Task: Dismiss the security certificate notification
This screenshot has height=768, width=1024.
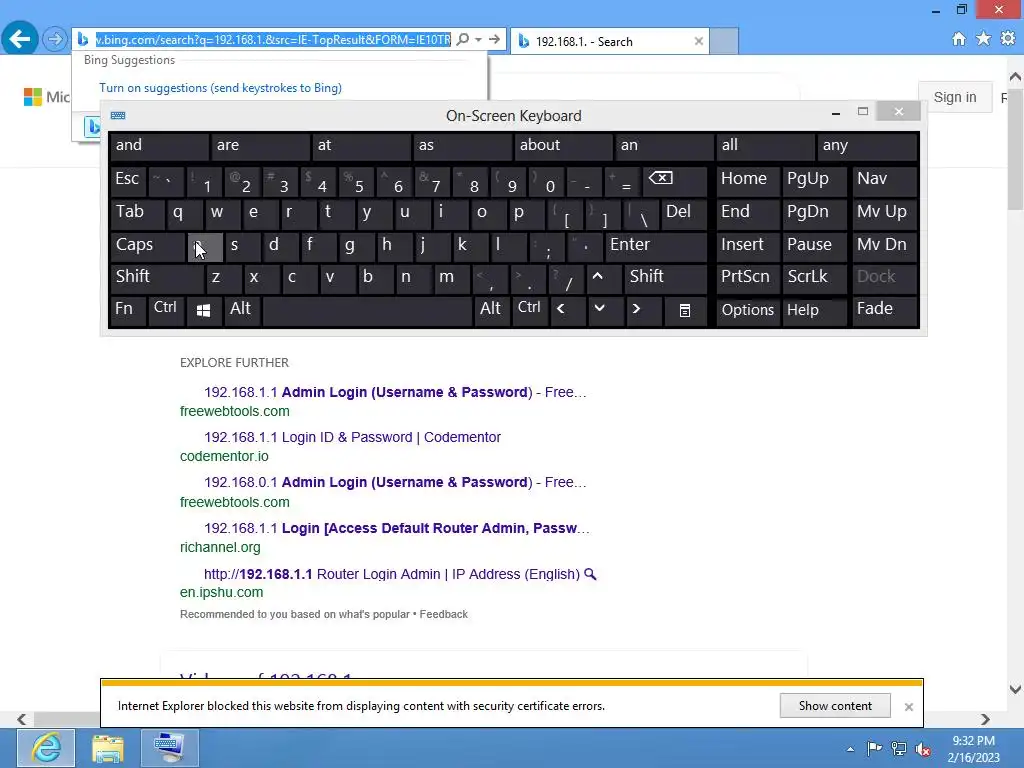Action: click(908, 707)
